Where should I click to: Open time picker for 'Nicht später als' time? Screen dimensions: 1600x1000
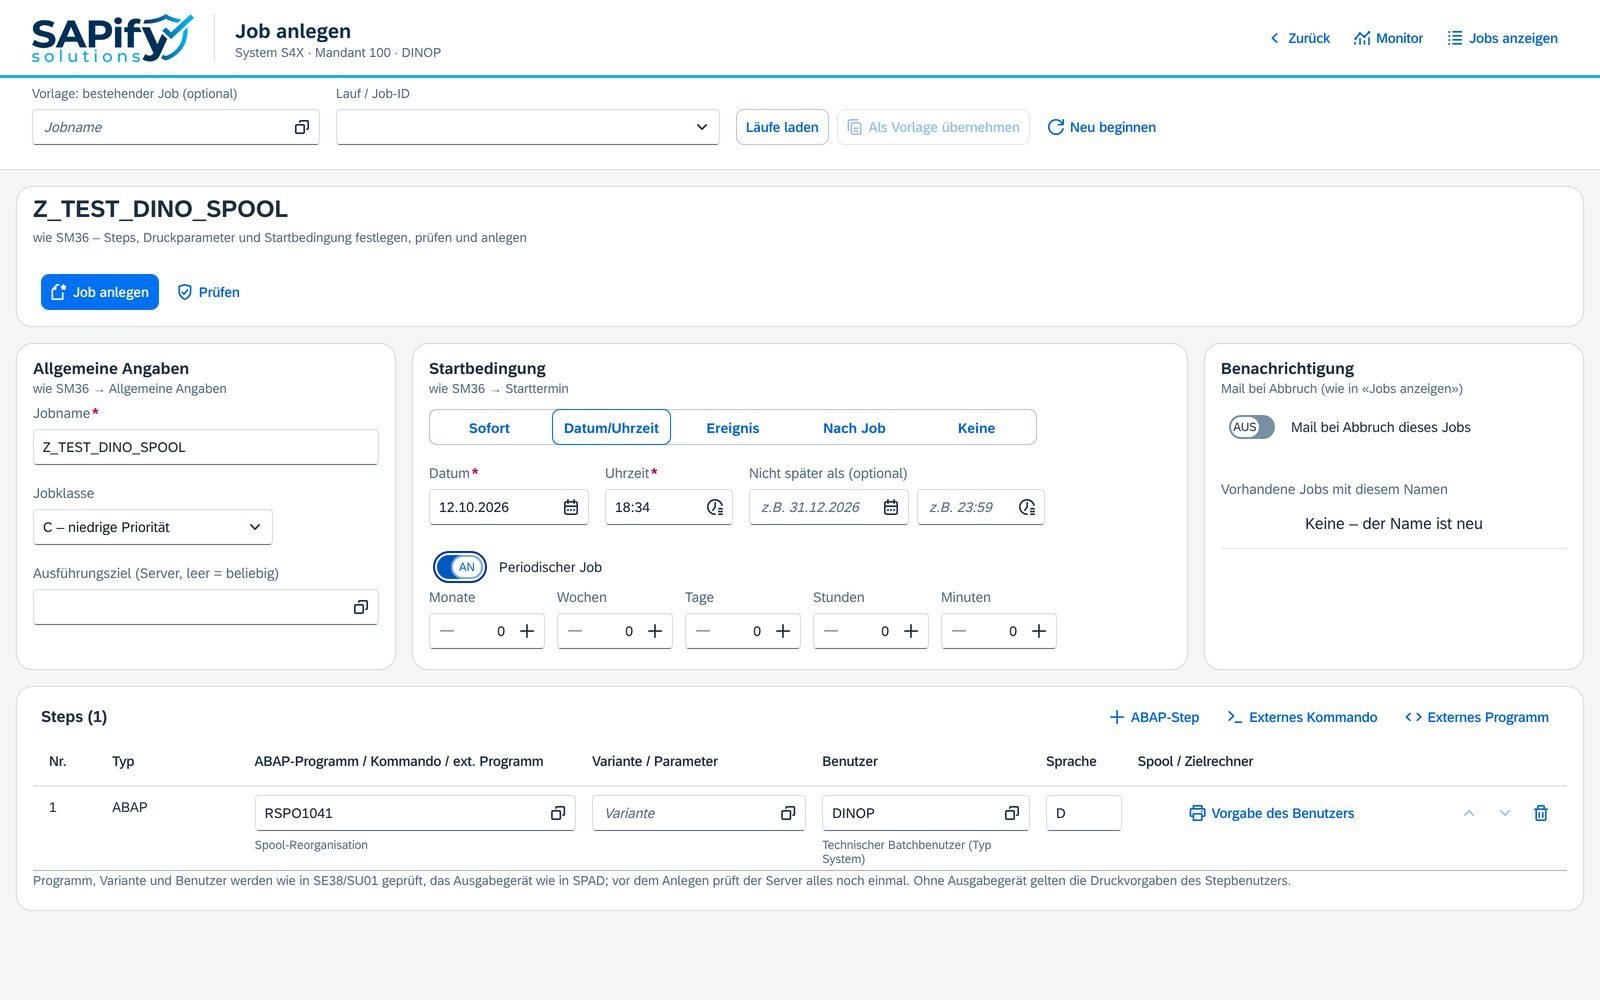tap(1027, 507)
